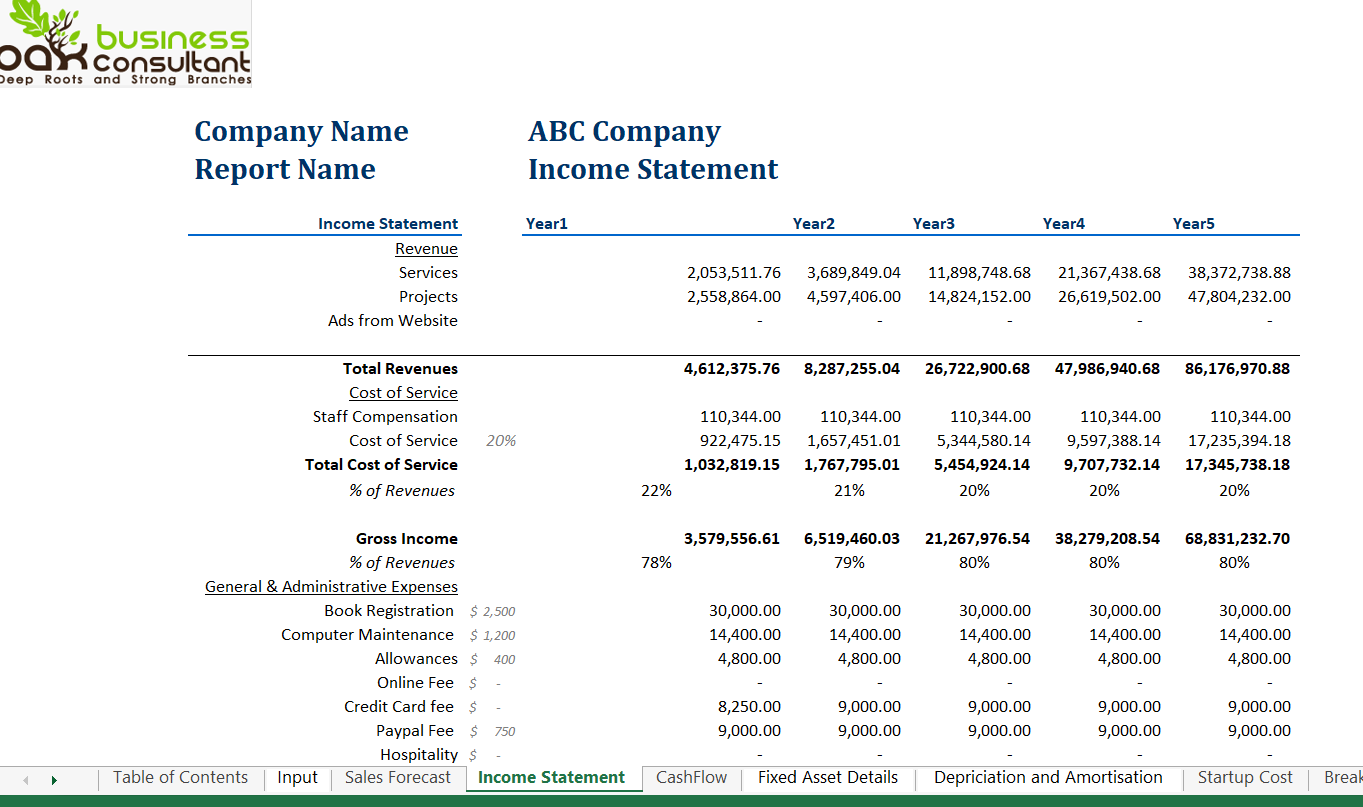Select the Online Fee label

click(415, 683)
